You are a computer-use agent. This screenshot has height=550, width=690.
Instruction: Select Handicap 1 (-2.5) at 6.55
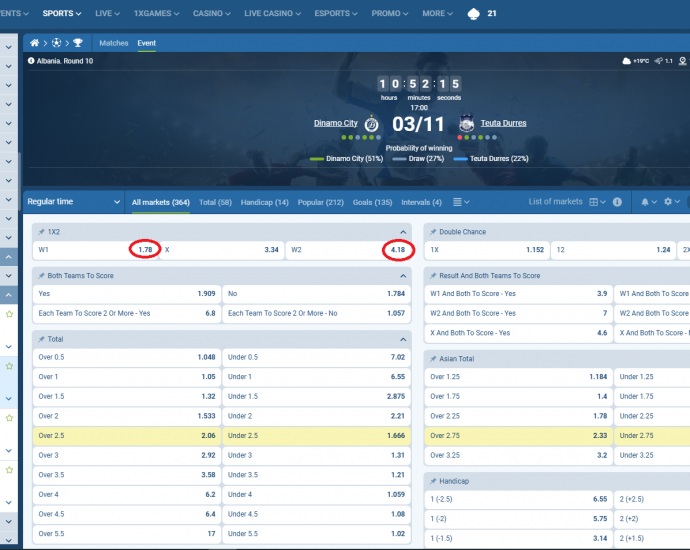coord(518,499)
